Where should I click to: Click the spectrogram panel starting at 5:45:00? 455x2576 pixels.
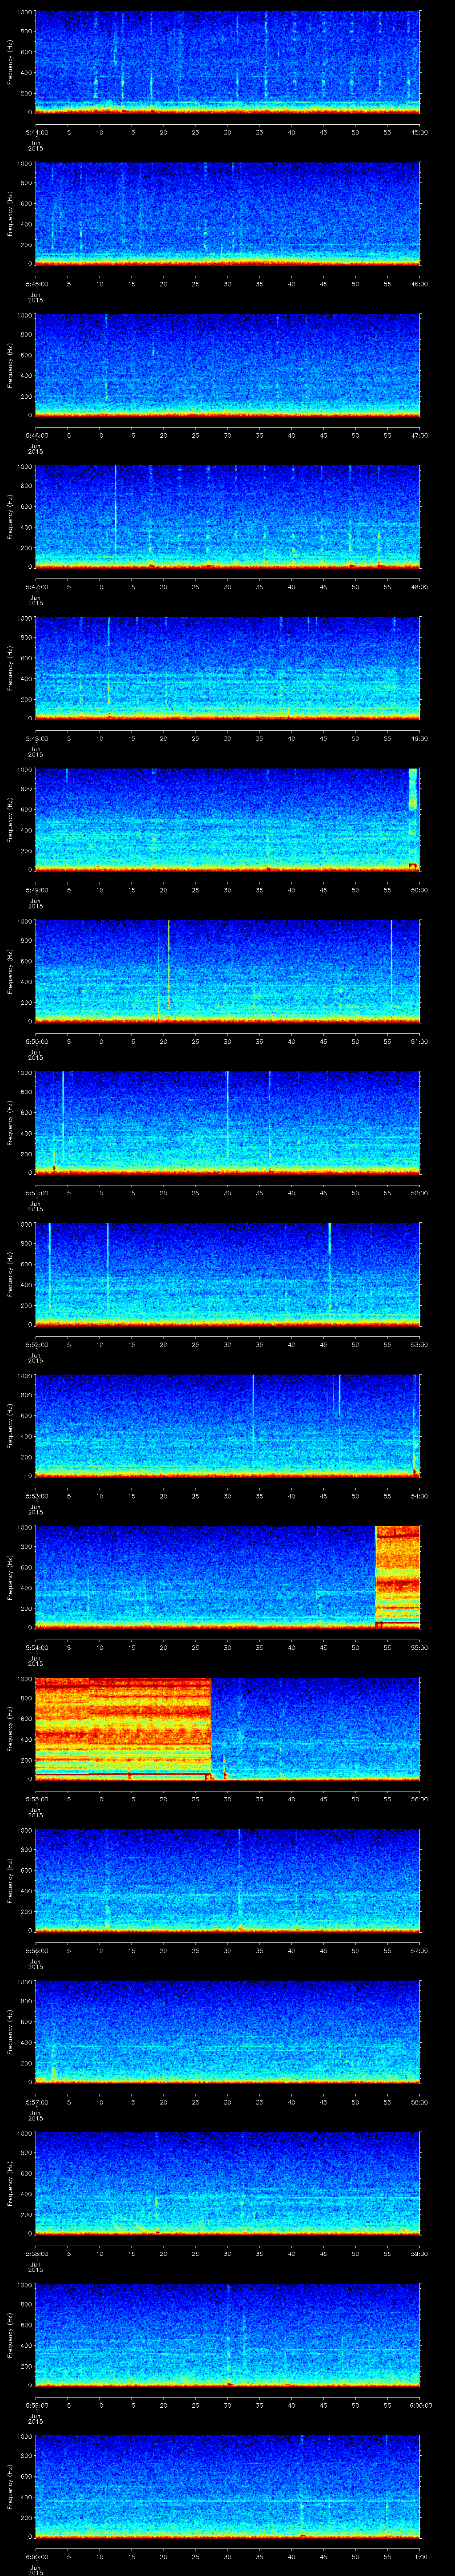tap(227, 214)
